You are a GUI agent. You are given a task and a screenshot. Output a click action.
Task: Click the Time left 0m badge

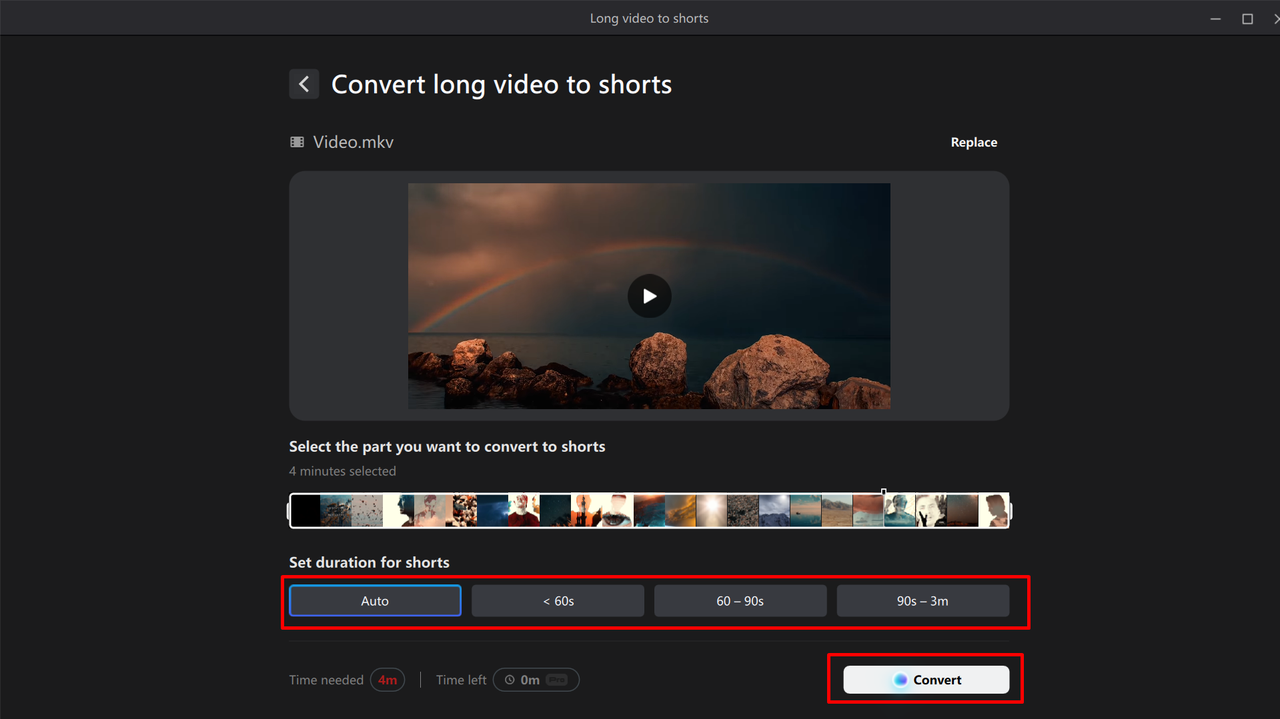click(x=536, y=680)
